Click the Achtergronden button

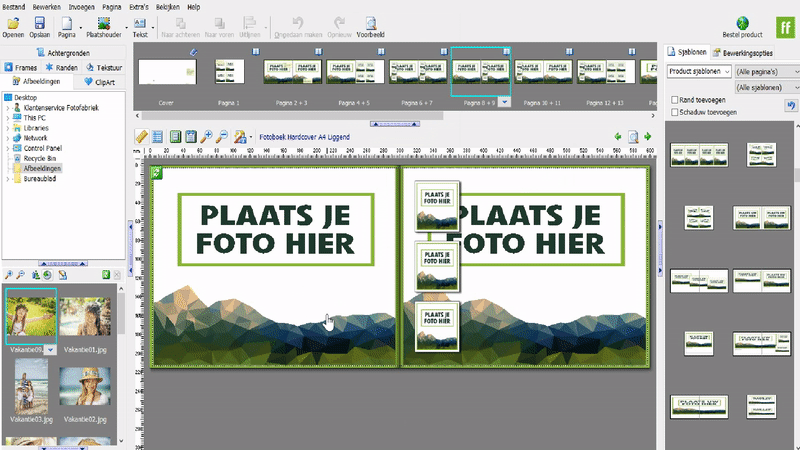(63, 52)
